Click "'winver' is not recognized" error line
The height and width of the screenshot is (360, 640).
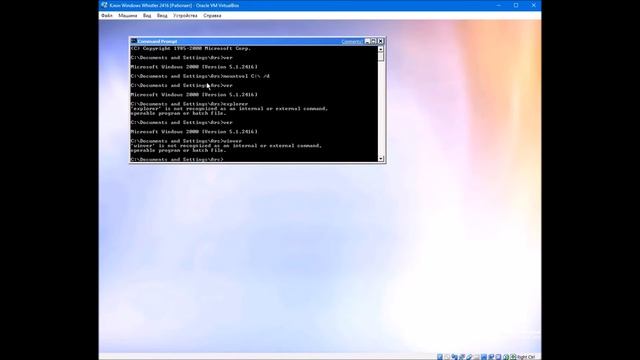tap(226, 146)
